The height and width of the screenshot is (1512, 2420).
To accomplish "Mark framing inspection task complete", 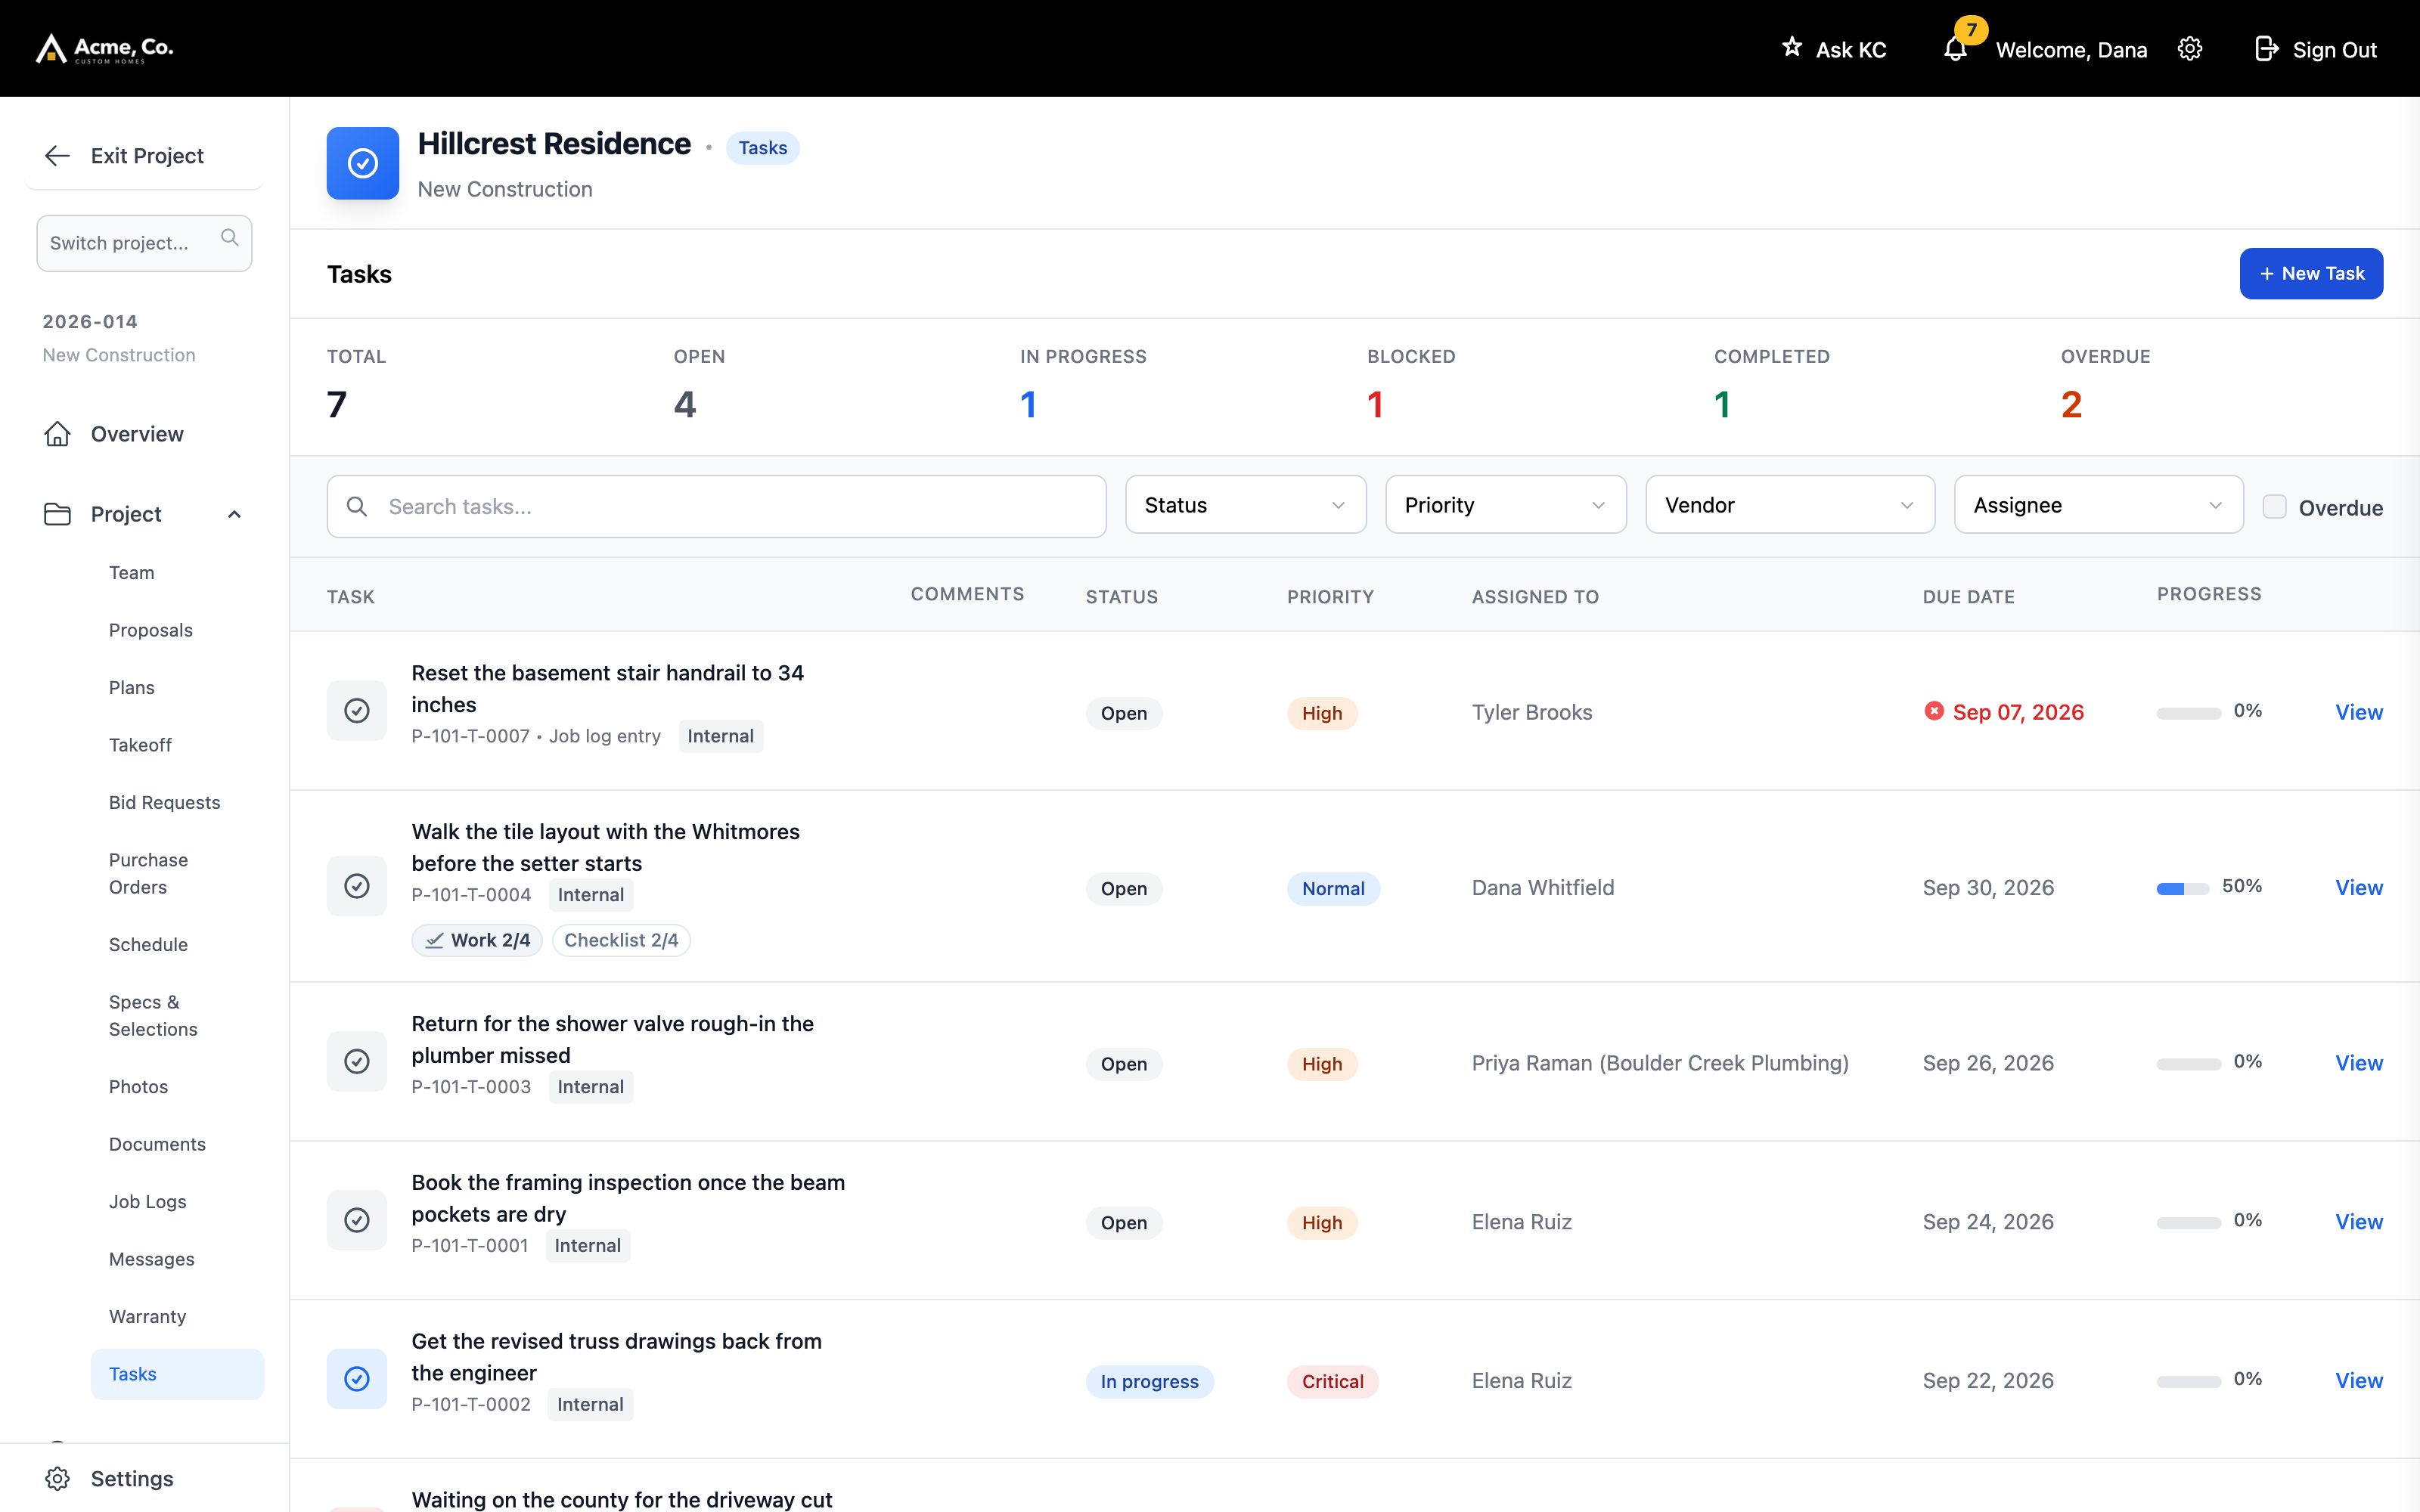I will click(x=357, y=1220).
